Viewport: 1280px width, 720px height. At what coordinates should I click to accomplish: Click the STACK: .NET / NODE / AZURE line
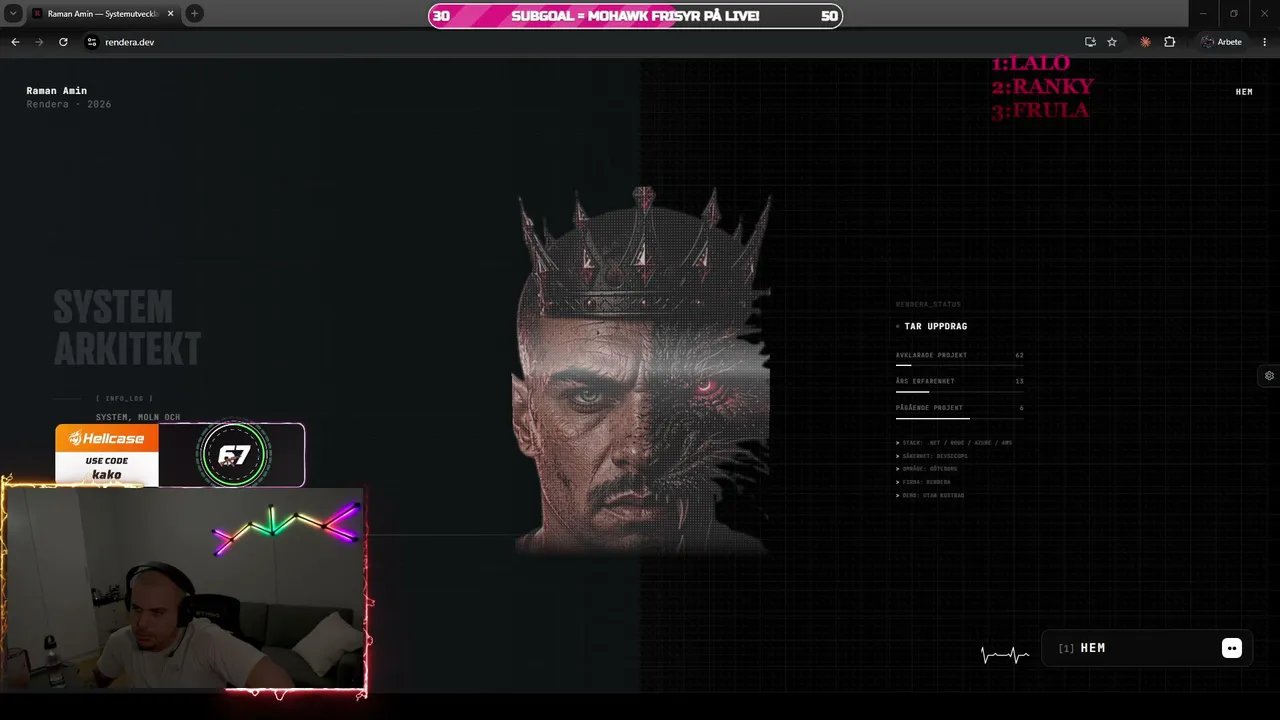click(x=955, y=443)
